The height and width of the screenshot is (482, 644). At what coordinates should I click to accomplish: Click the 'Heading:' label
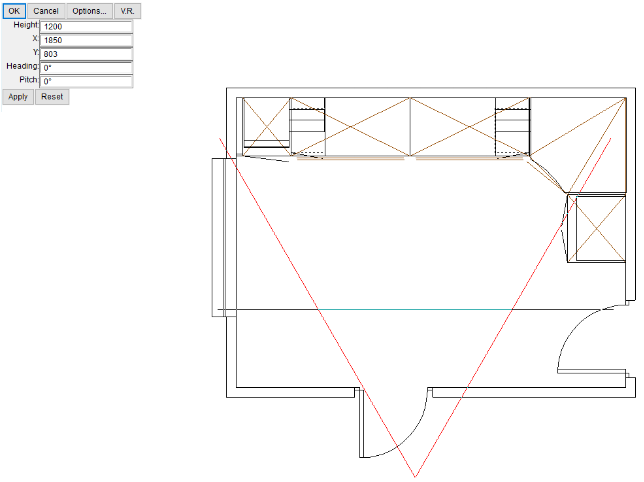(x=23, y=66)
